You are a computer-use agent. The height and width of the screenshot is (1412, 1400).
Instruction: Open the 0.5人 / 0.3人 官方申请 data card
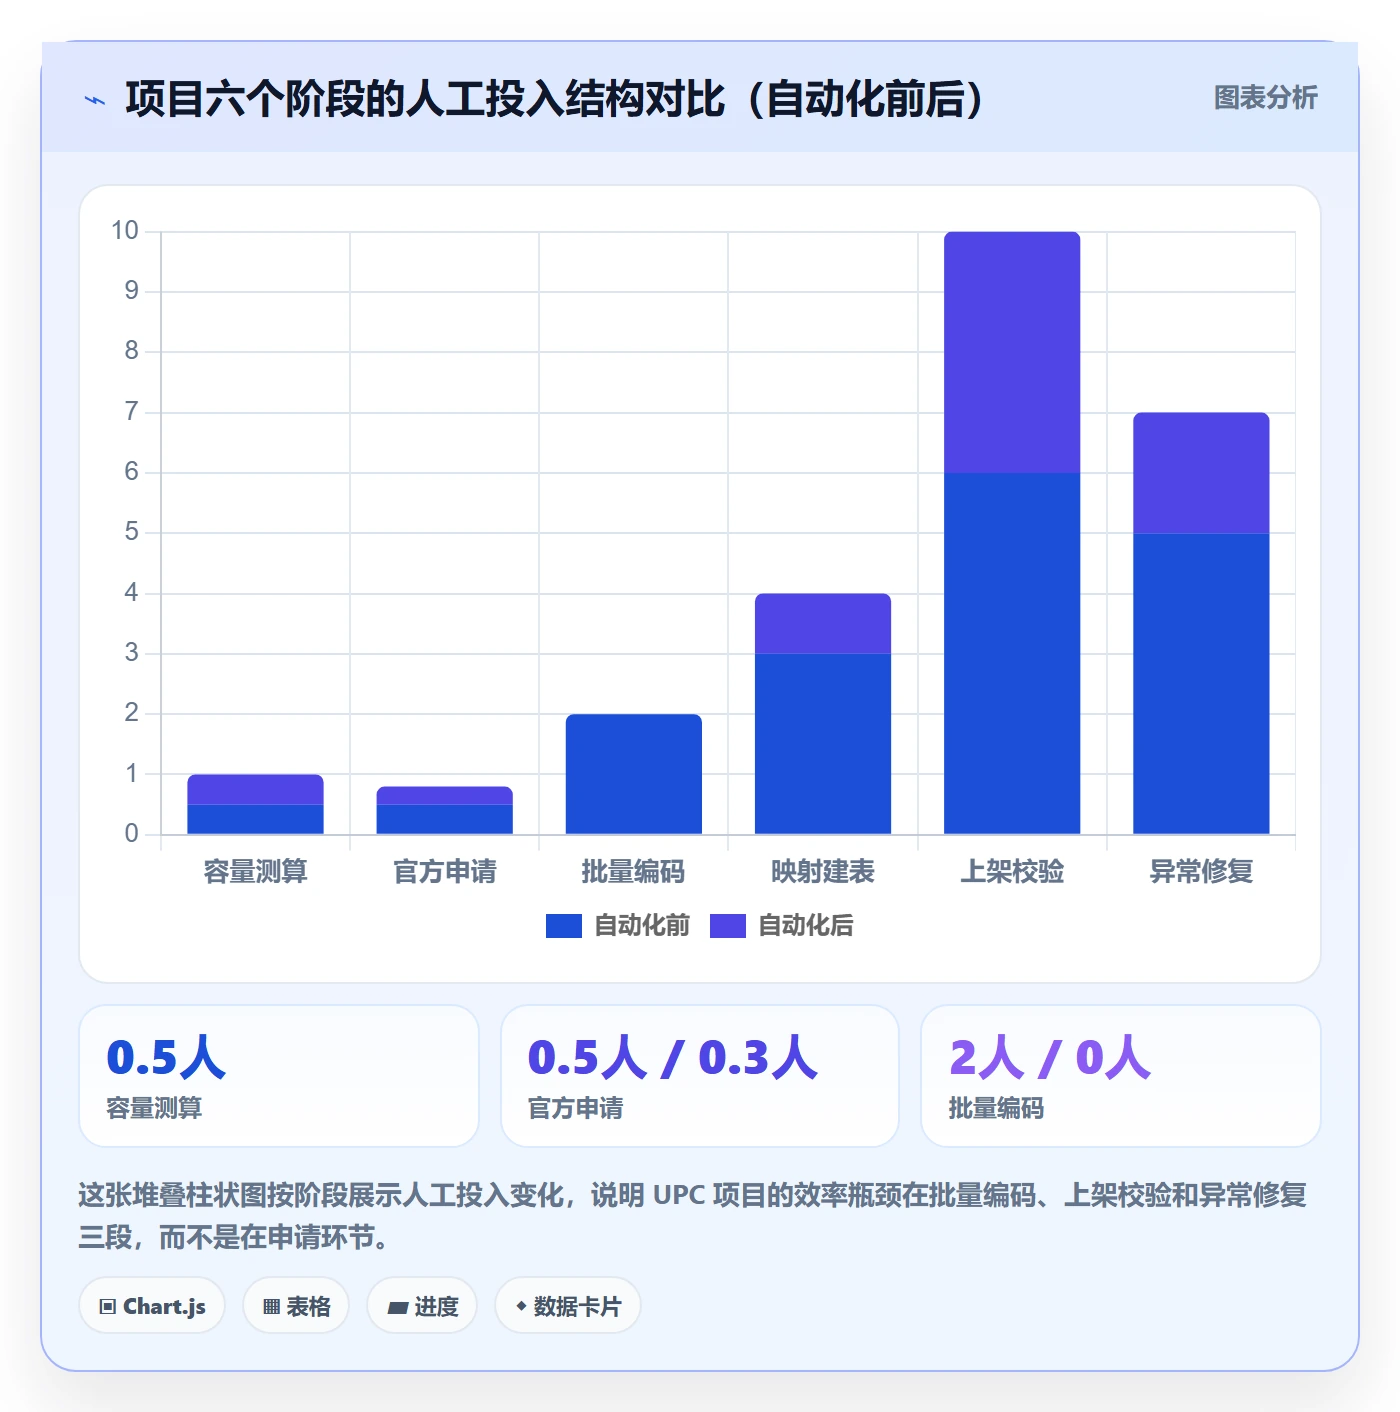pos(700,1076)
